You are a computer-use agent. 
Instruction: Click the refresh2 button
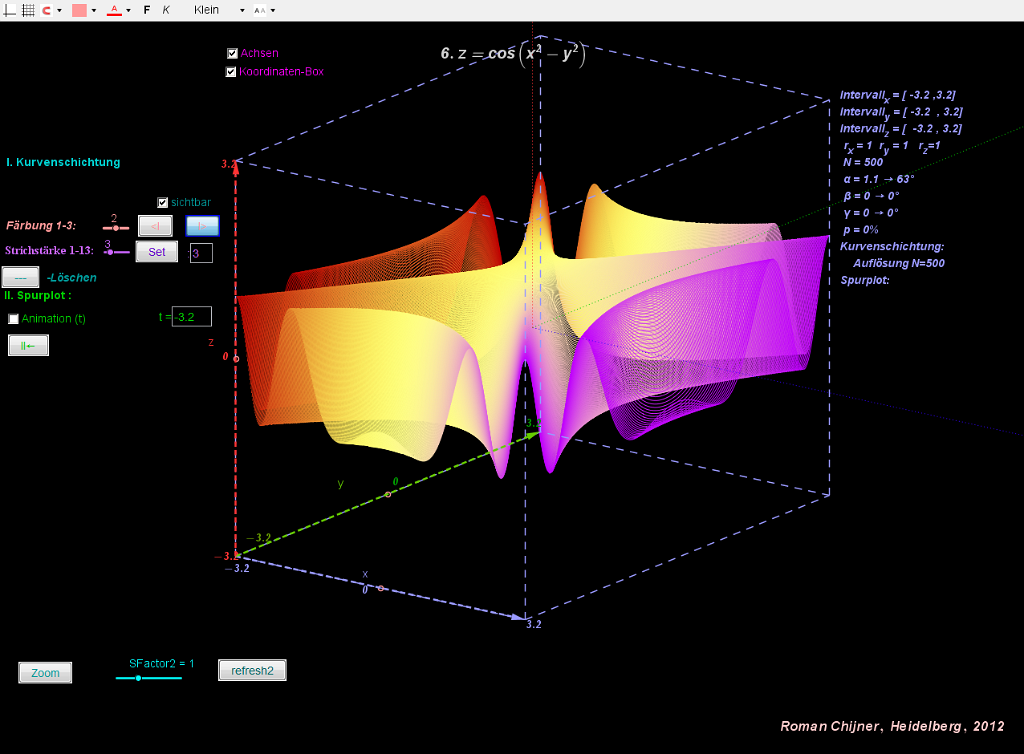[252, 670]
